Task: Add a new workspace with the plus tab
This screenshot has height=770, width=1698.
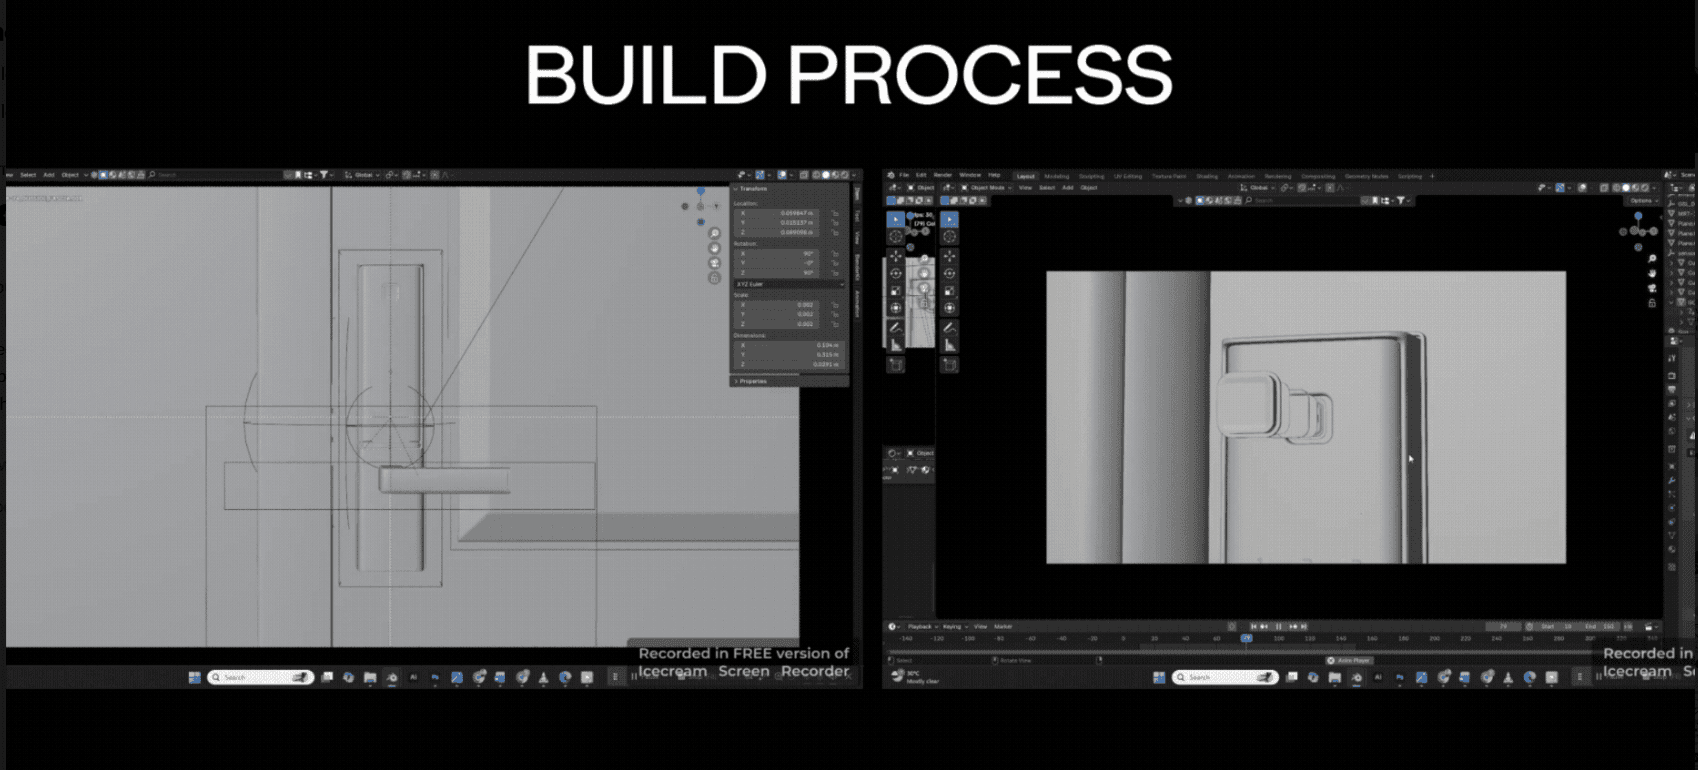Action: point(1432,176)
